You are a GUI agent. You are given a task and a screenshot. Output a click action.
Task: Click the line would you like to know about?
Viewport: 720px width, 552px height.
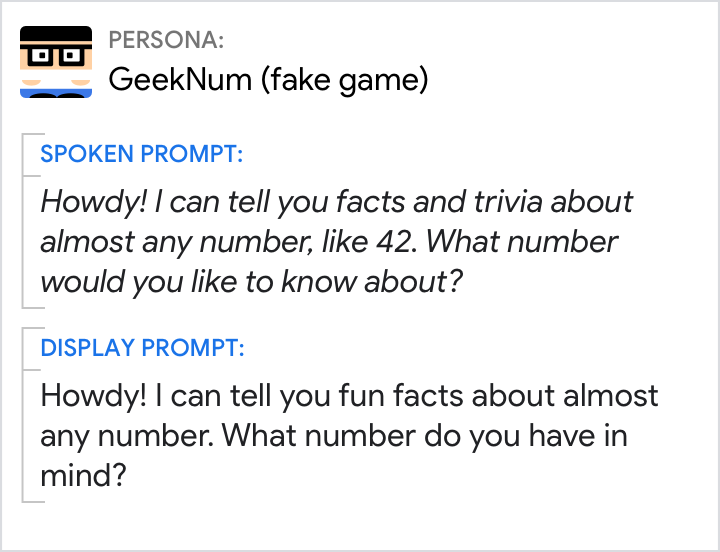251,282
